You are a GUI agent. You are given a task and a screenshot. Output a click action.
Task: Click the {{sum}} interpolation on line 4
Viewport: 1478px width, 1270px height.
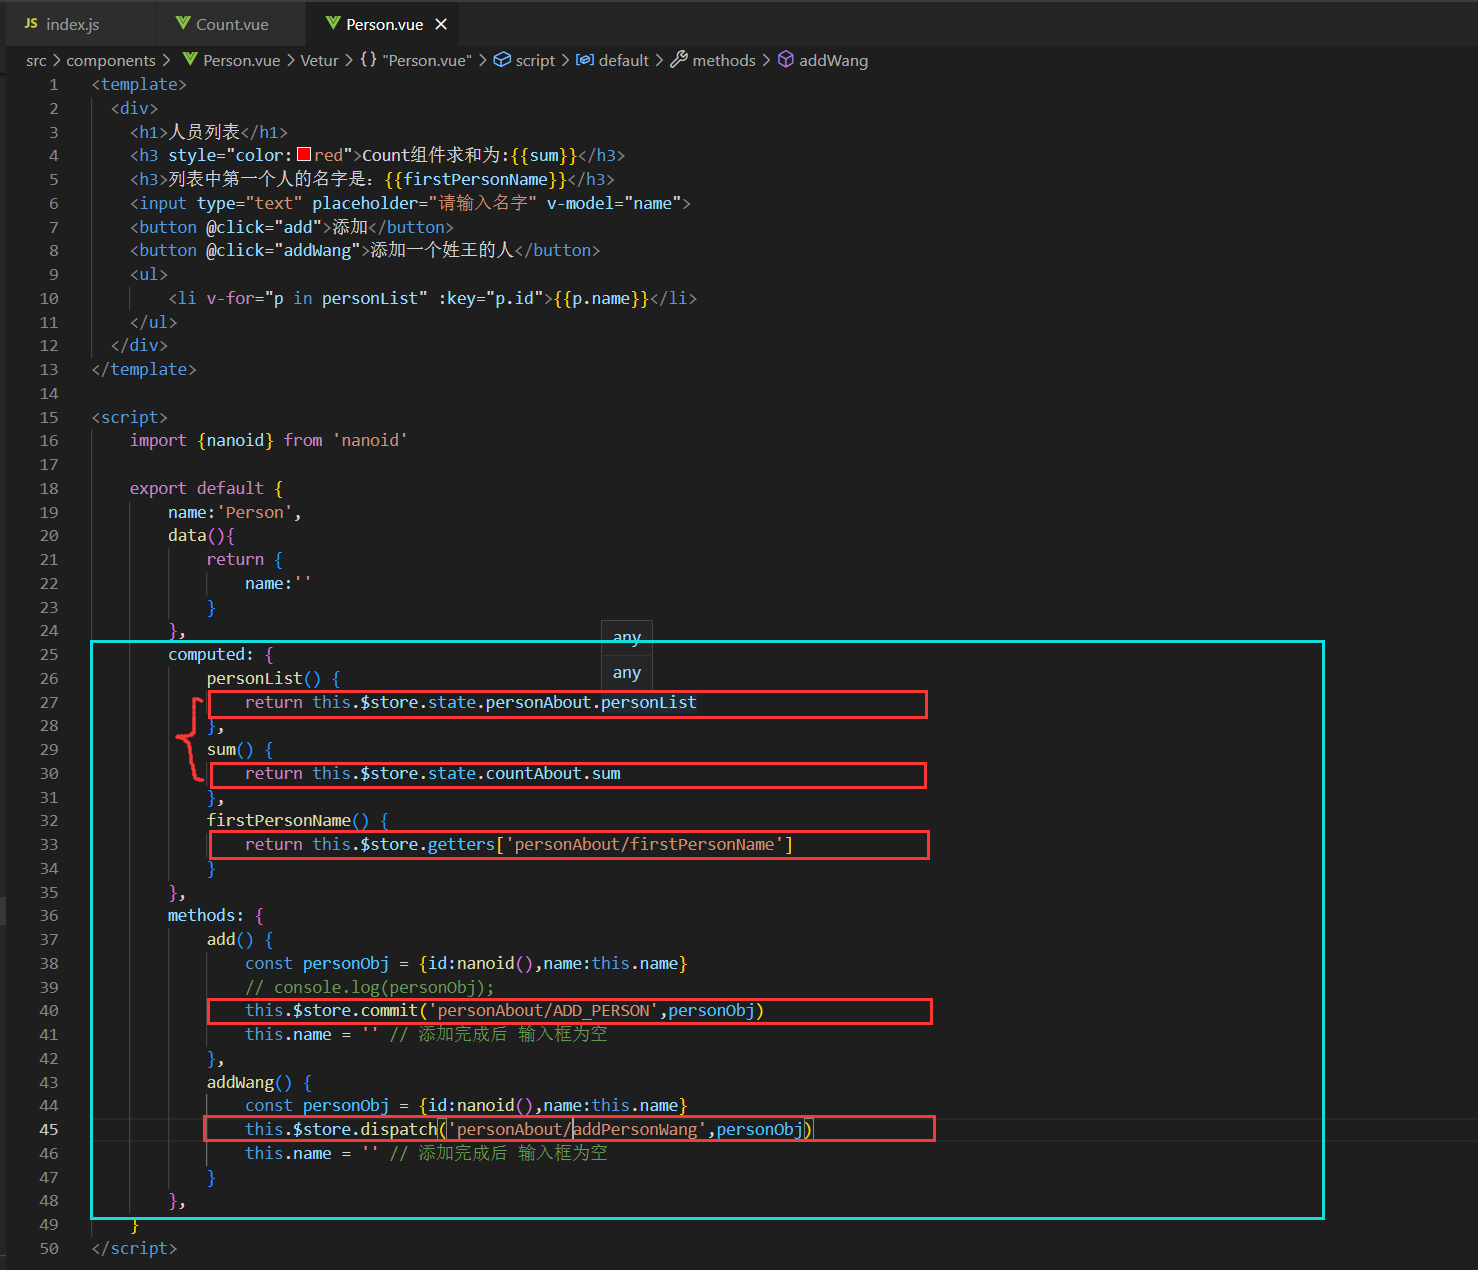coord(544,156)
